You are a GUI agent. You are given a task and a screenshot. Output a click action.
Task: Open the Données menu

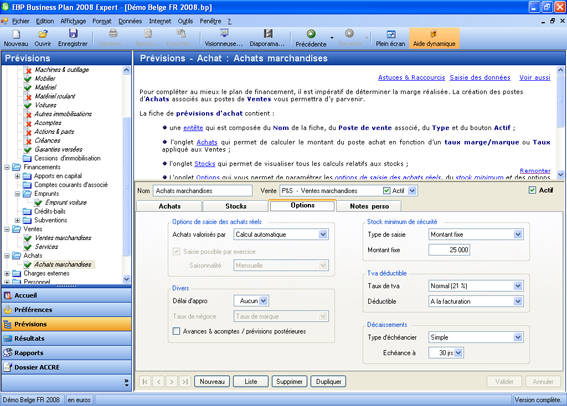click(x=130, y=21)
